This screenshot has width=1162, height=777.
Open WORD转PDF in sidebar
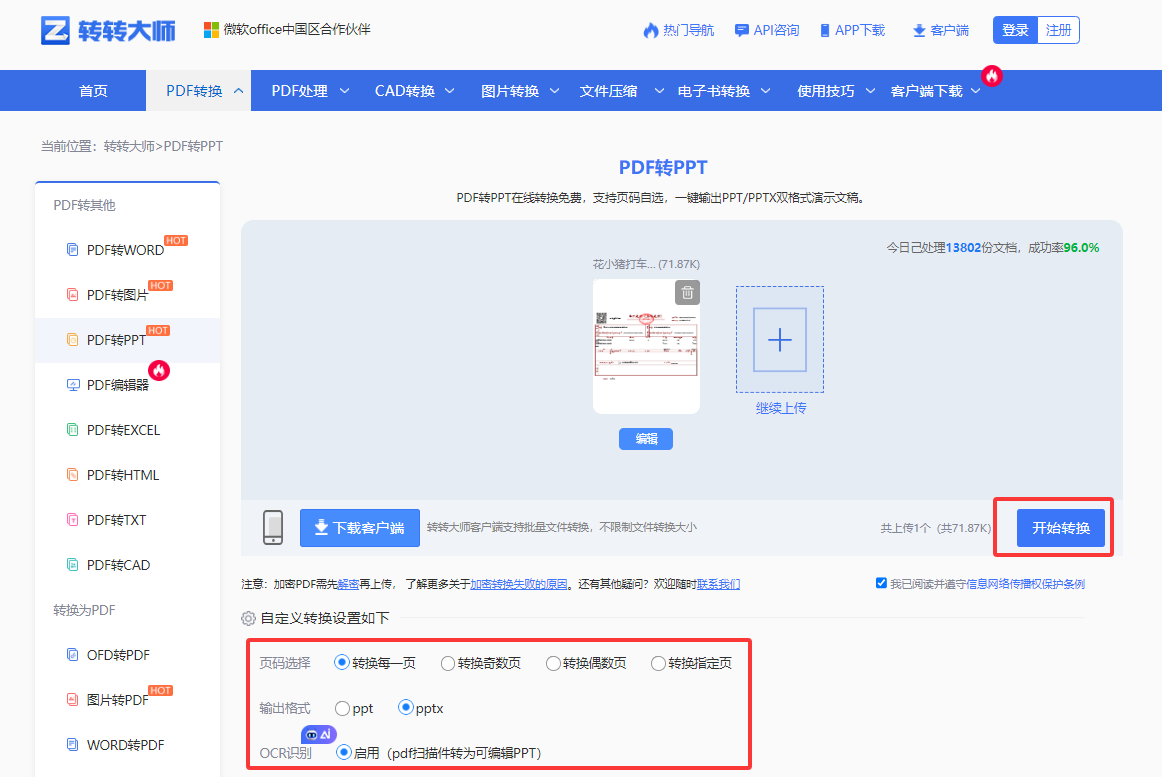pos(125,744)
